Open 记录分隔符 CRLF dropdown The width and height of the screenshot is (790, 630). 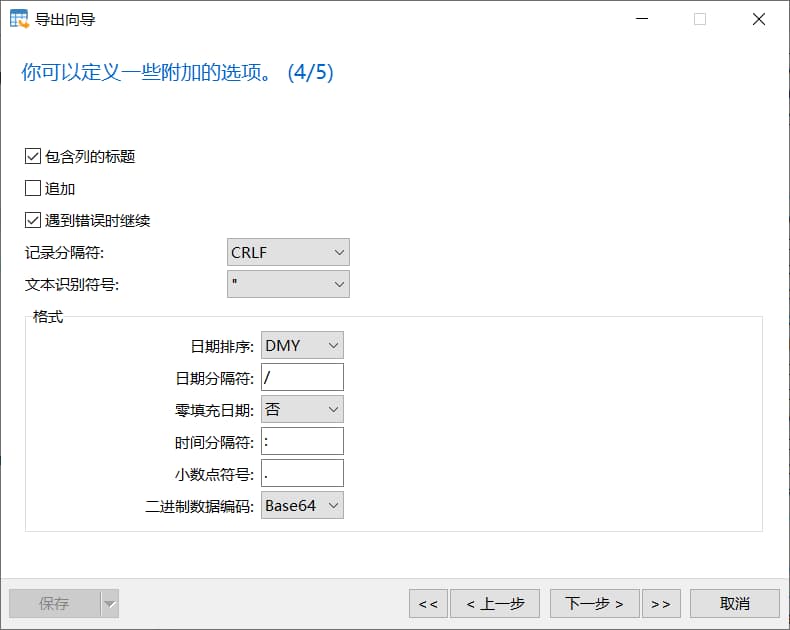point(288,252)
